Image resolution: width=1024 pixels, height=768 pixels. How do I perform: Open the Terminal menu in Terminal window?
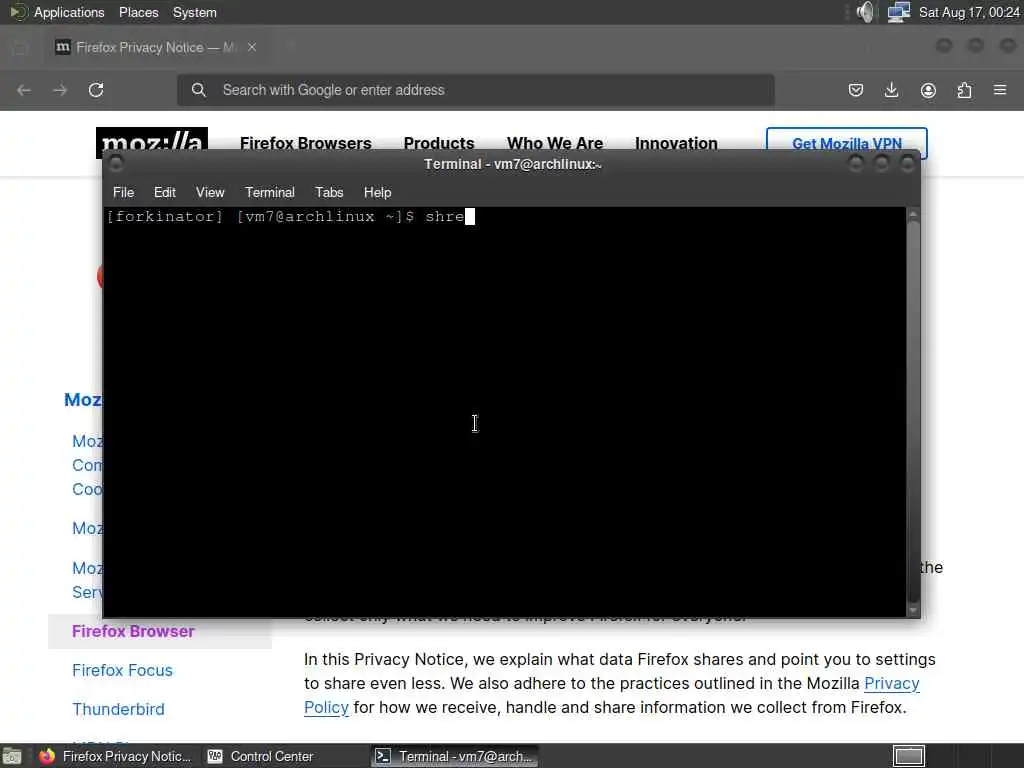270,192
